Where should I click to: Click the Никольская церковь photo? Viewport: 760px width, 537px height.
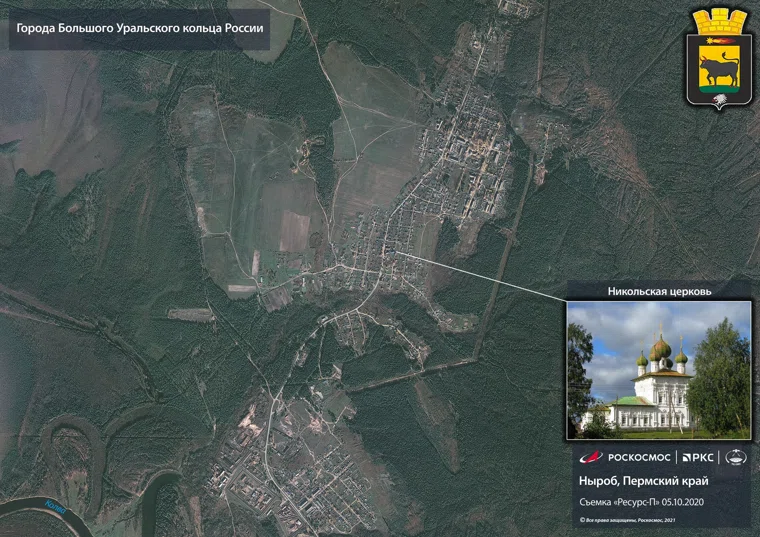tap(658, 370)
